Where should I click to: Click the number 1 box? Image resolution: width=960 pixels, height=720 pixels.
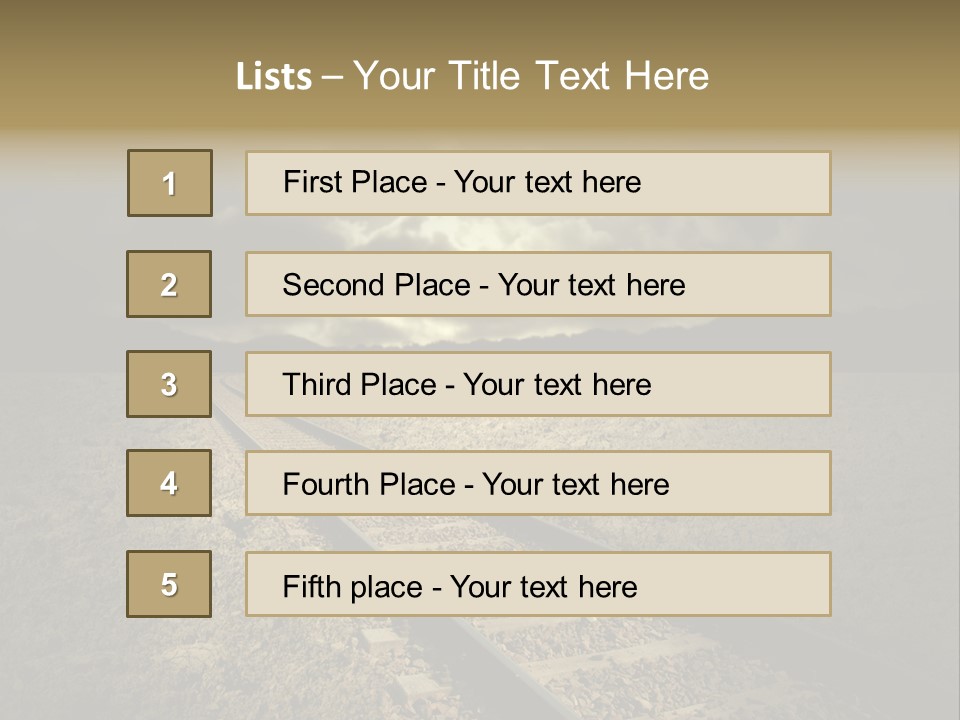point(170,183)
